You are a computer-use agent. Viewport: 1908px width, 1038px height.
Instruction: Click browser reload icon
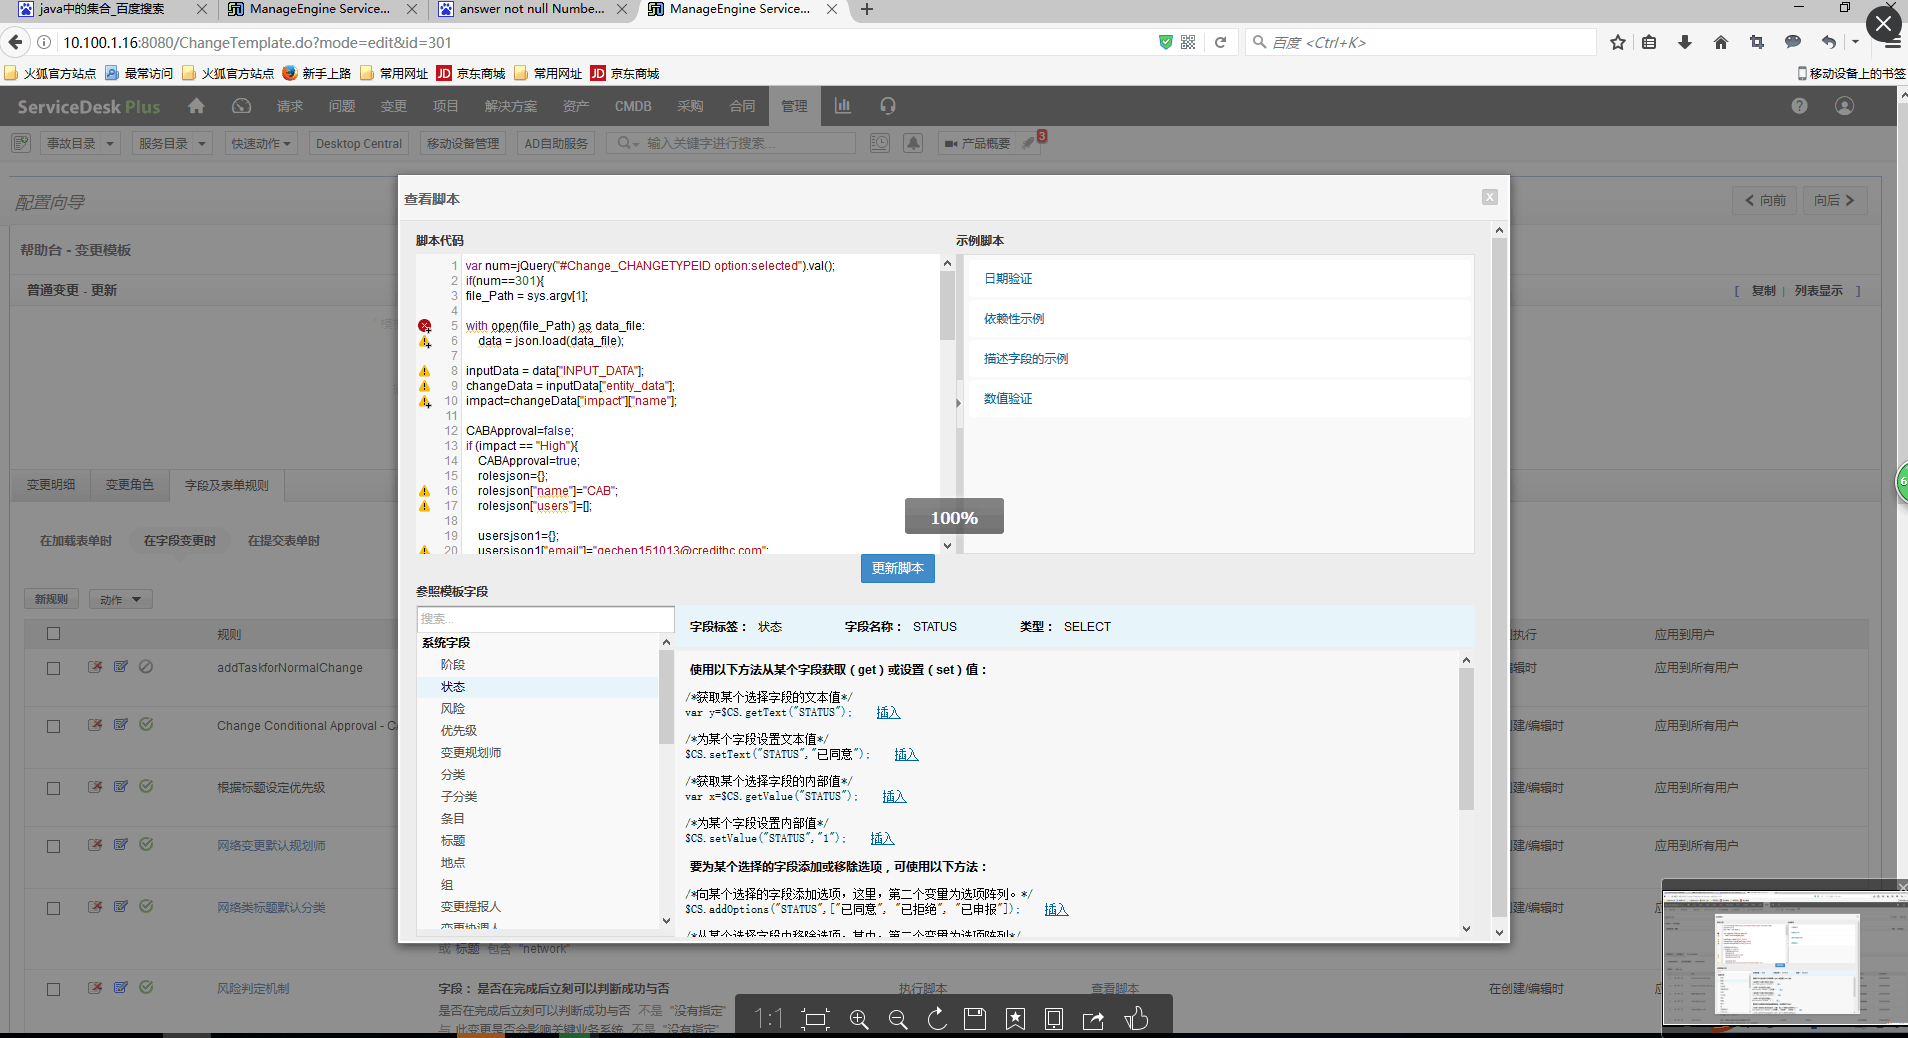click(1220, 42)
